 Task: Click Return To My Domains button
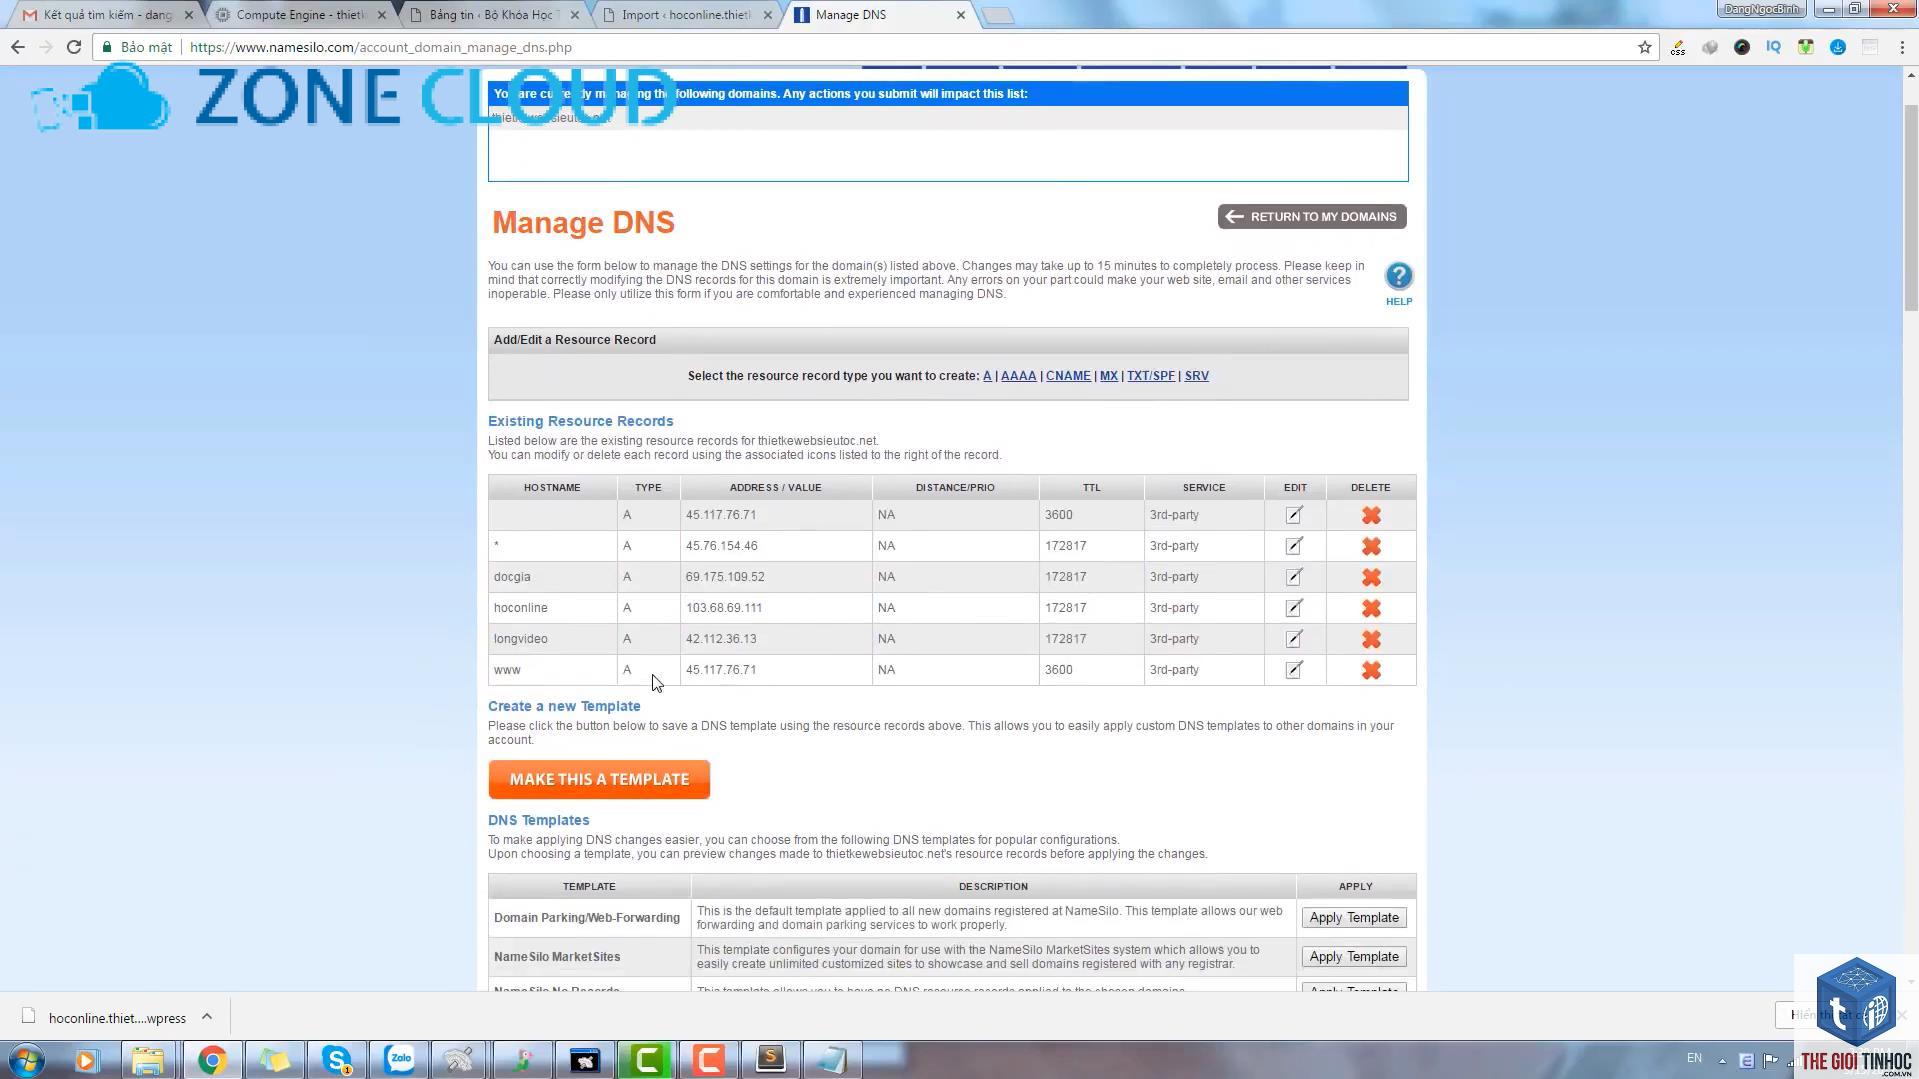[1312, 217]
